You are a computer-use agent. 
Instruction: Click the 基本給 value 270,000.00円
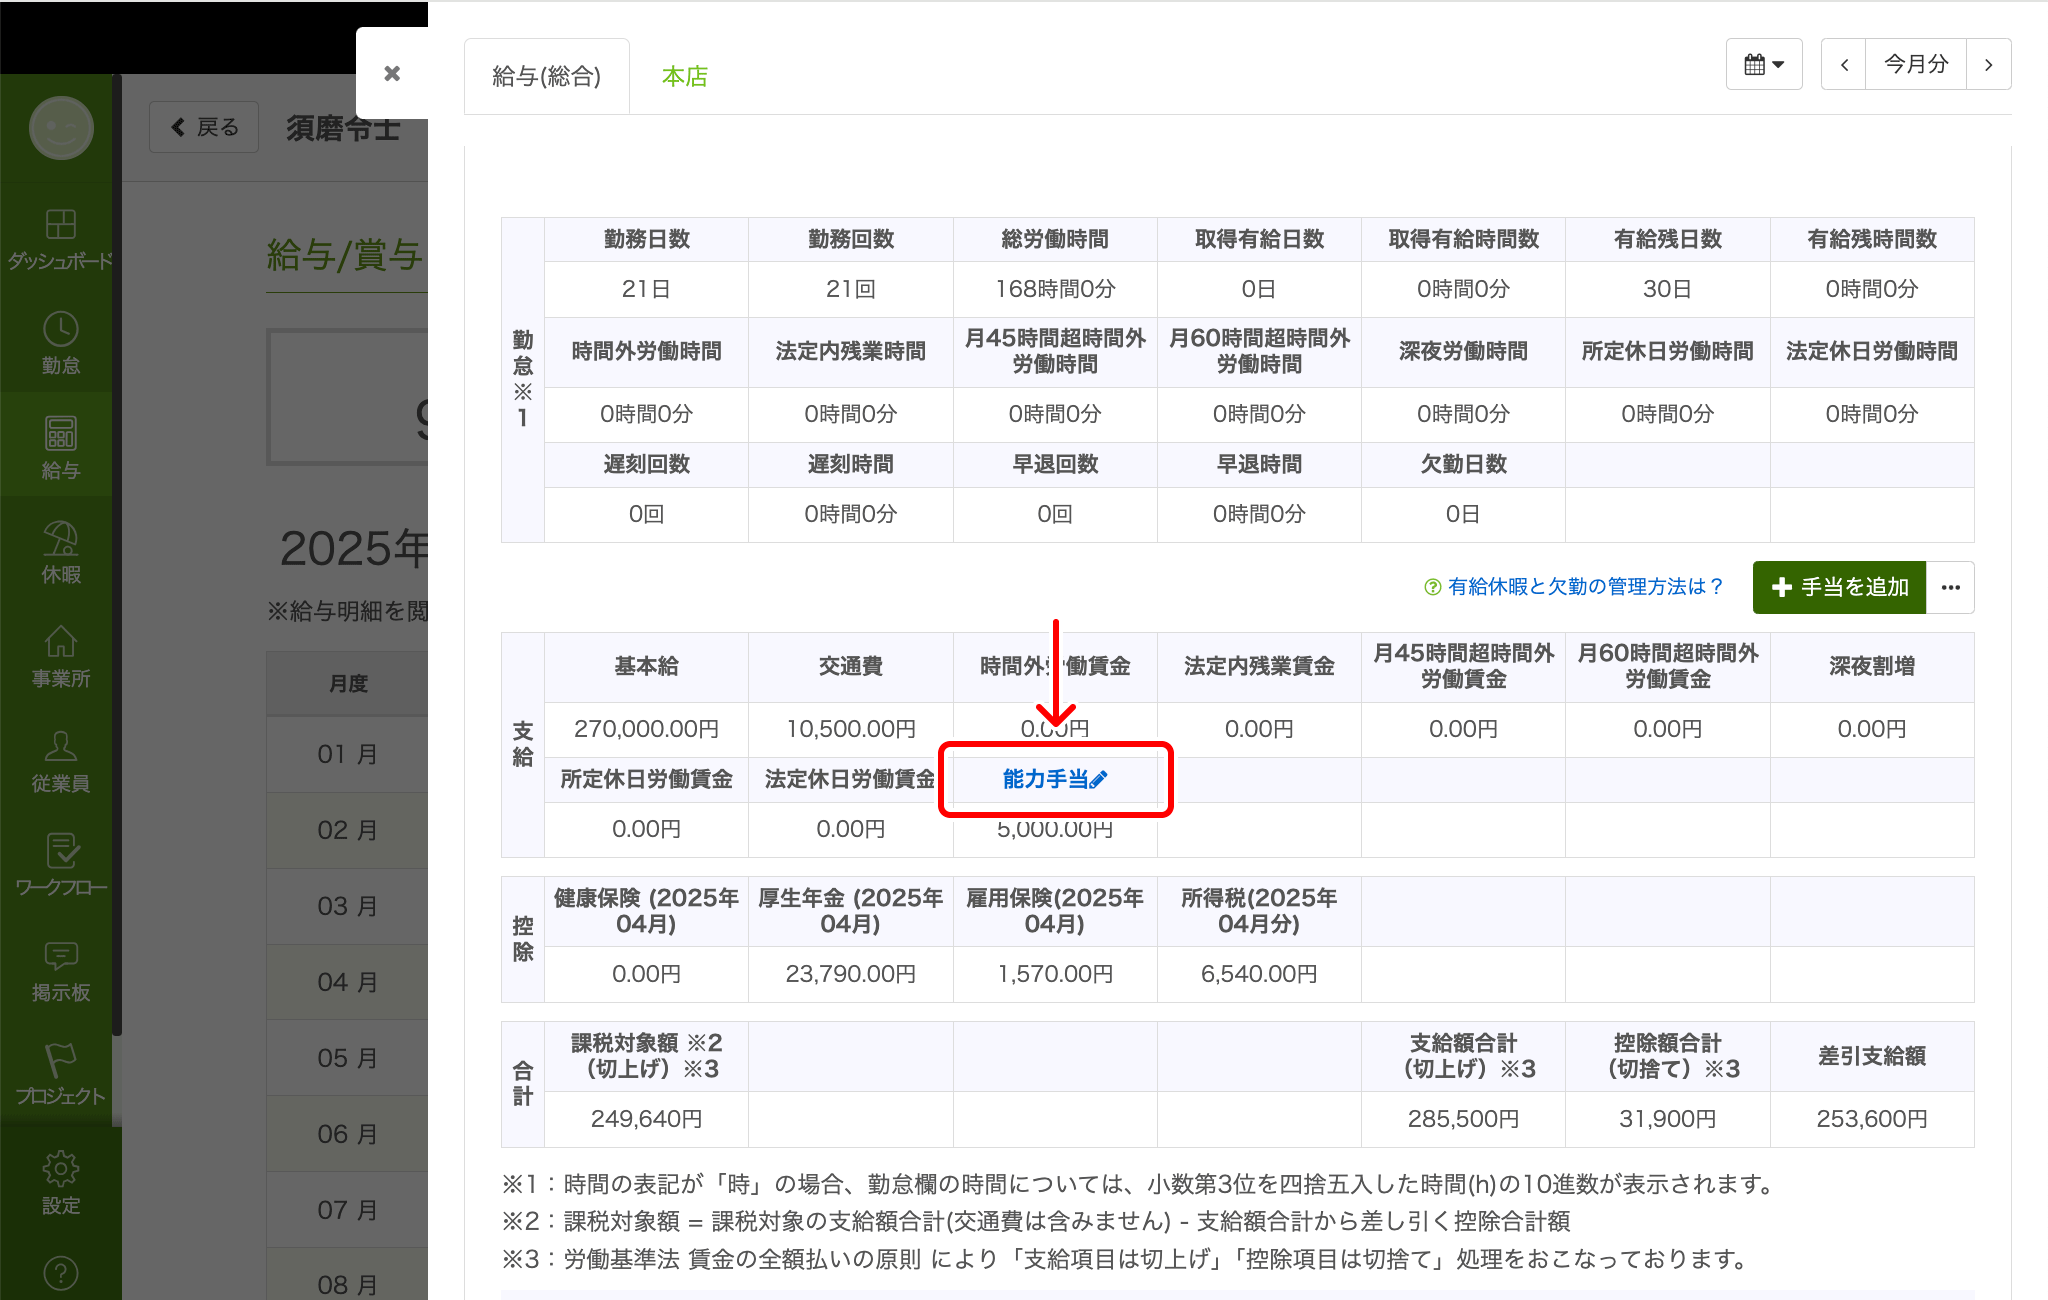[x=646, y=729]
